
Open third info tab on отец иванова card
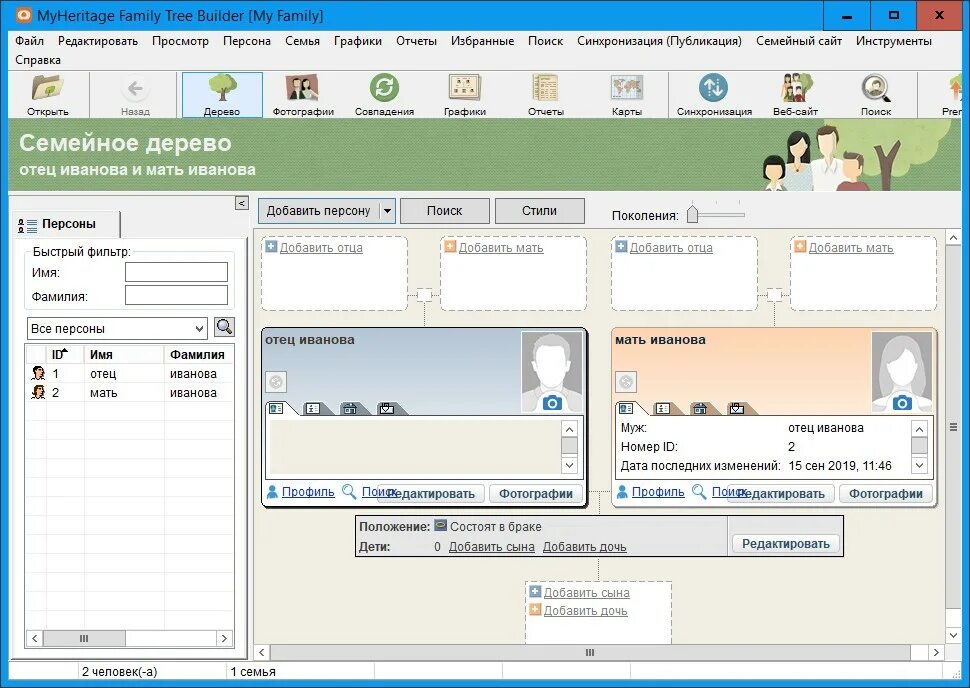click(x=350, y=408)
